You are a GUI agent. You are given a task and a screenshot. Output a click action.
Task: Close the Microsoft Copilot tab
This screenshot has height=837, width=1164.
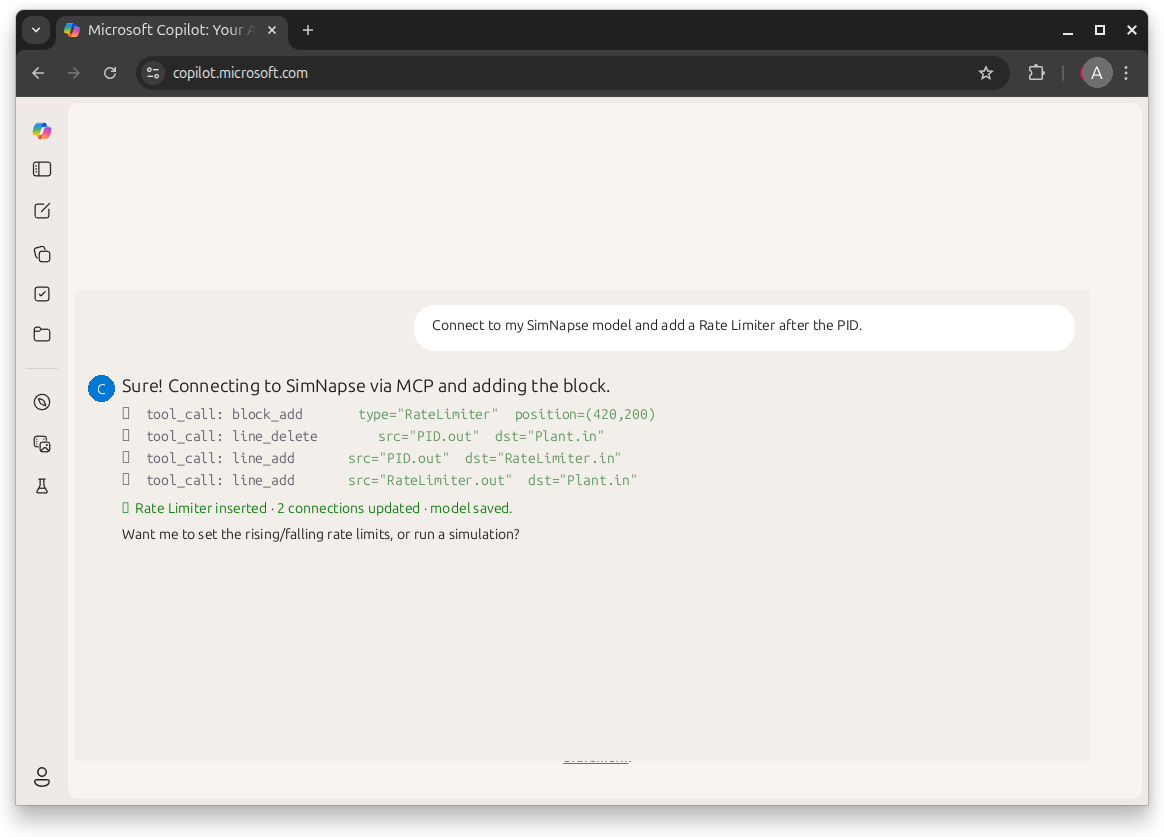(272, 30)
